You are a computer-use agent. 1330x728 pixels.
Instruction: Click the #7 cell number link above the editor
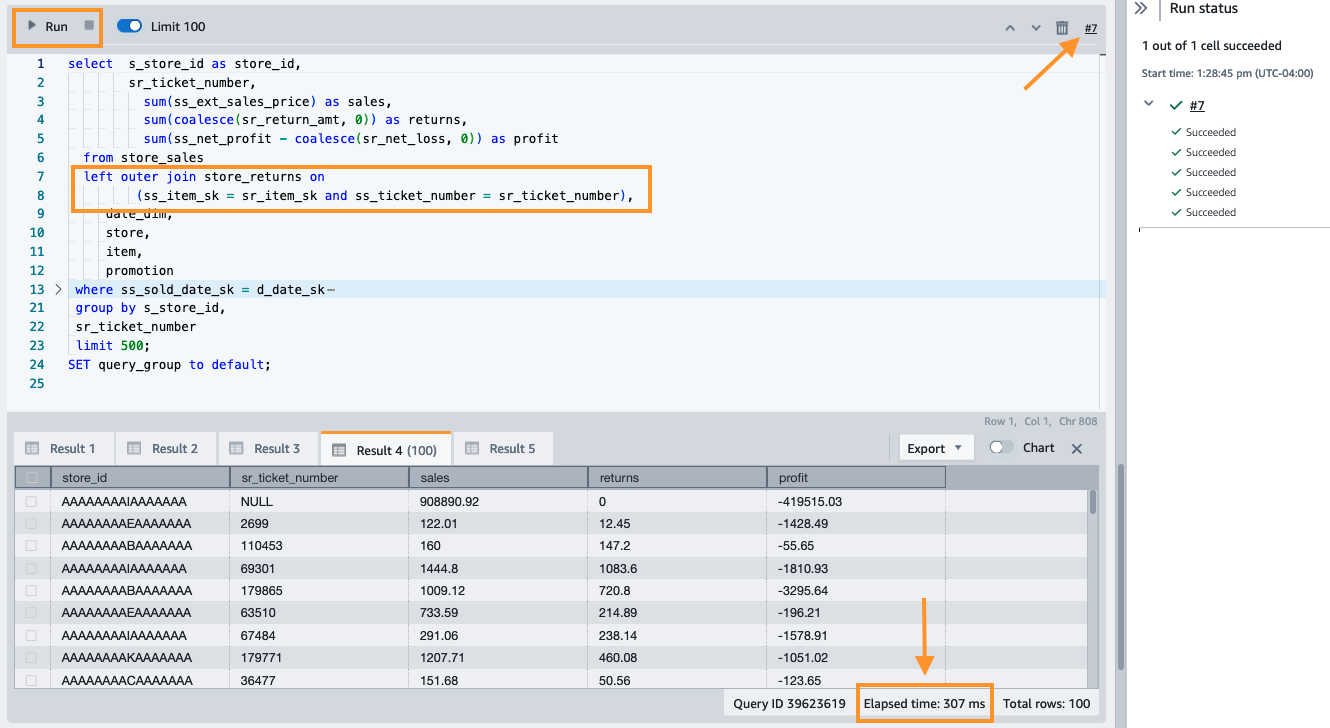[x=1090, y=28]
